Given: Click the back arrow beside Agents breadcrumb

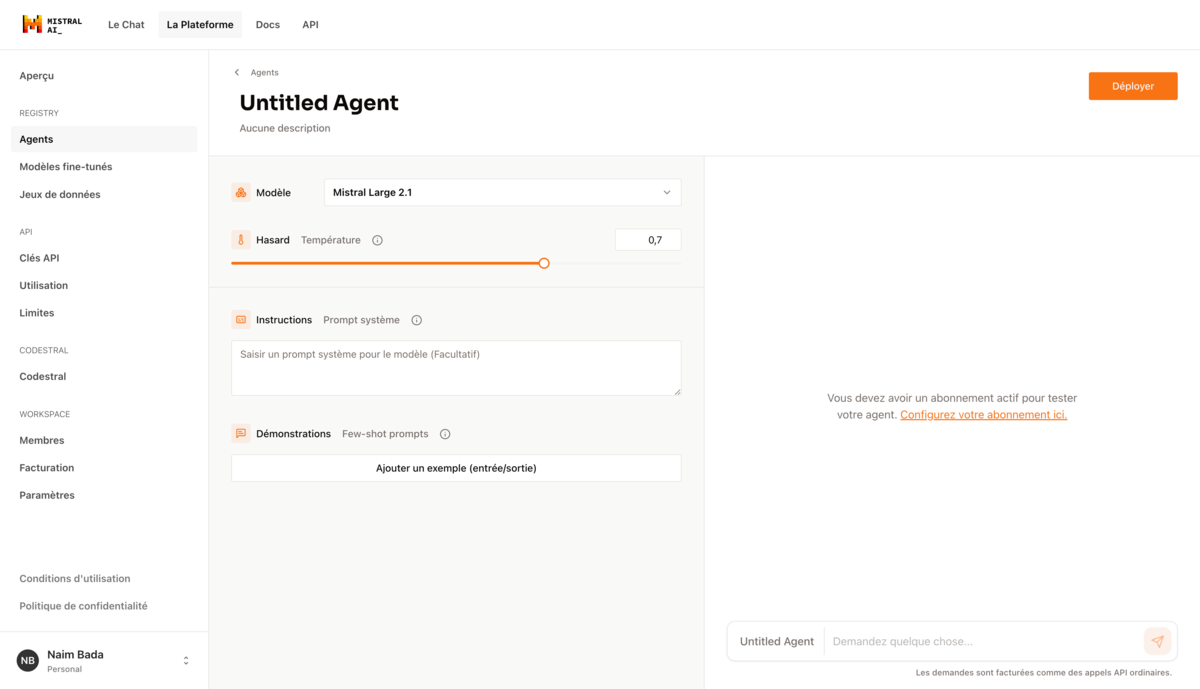Looking at the screenshot, I should tap(237, 72).
